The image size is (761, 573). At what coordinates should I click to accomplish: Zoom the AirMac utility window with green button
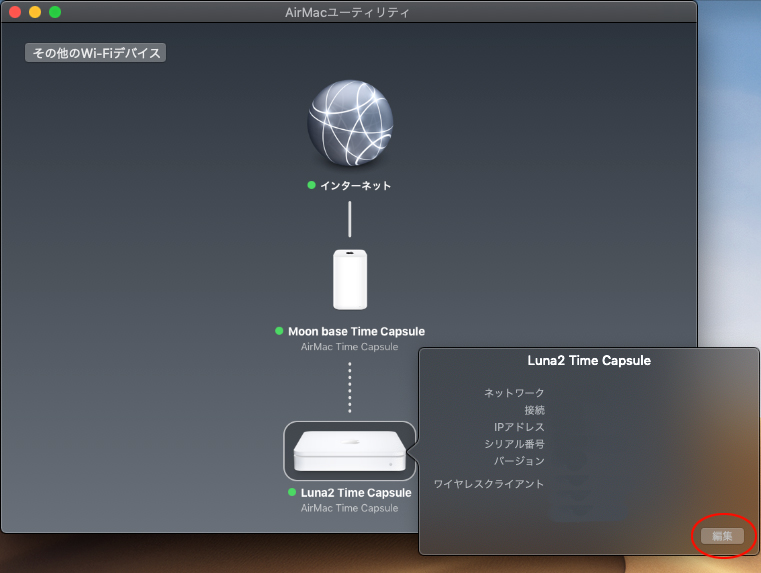[x=55, y=12]
